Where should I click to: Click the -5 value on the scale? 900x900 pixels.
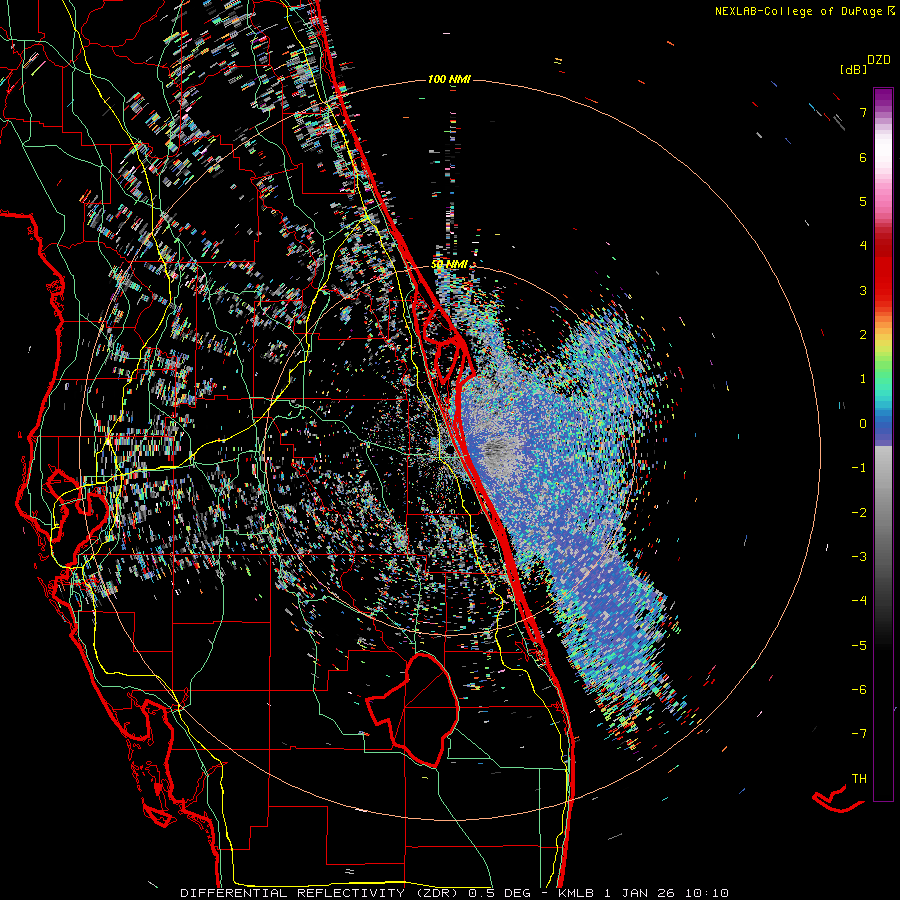pyautogui.click(x=859, y=645)
